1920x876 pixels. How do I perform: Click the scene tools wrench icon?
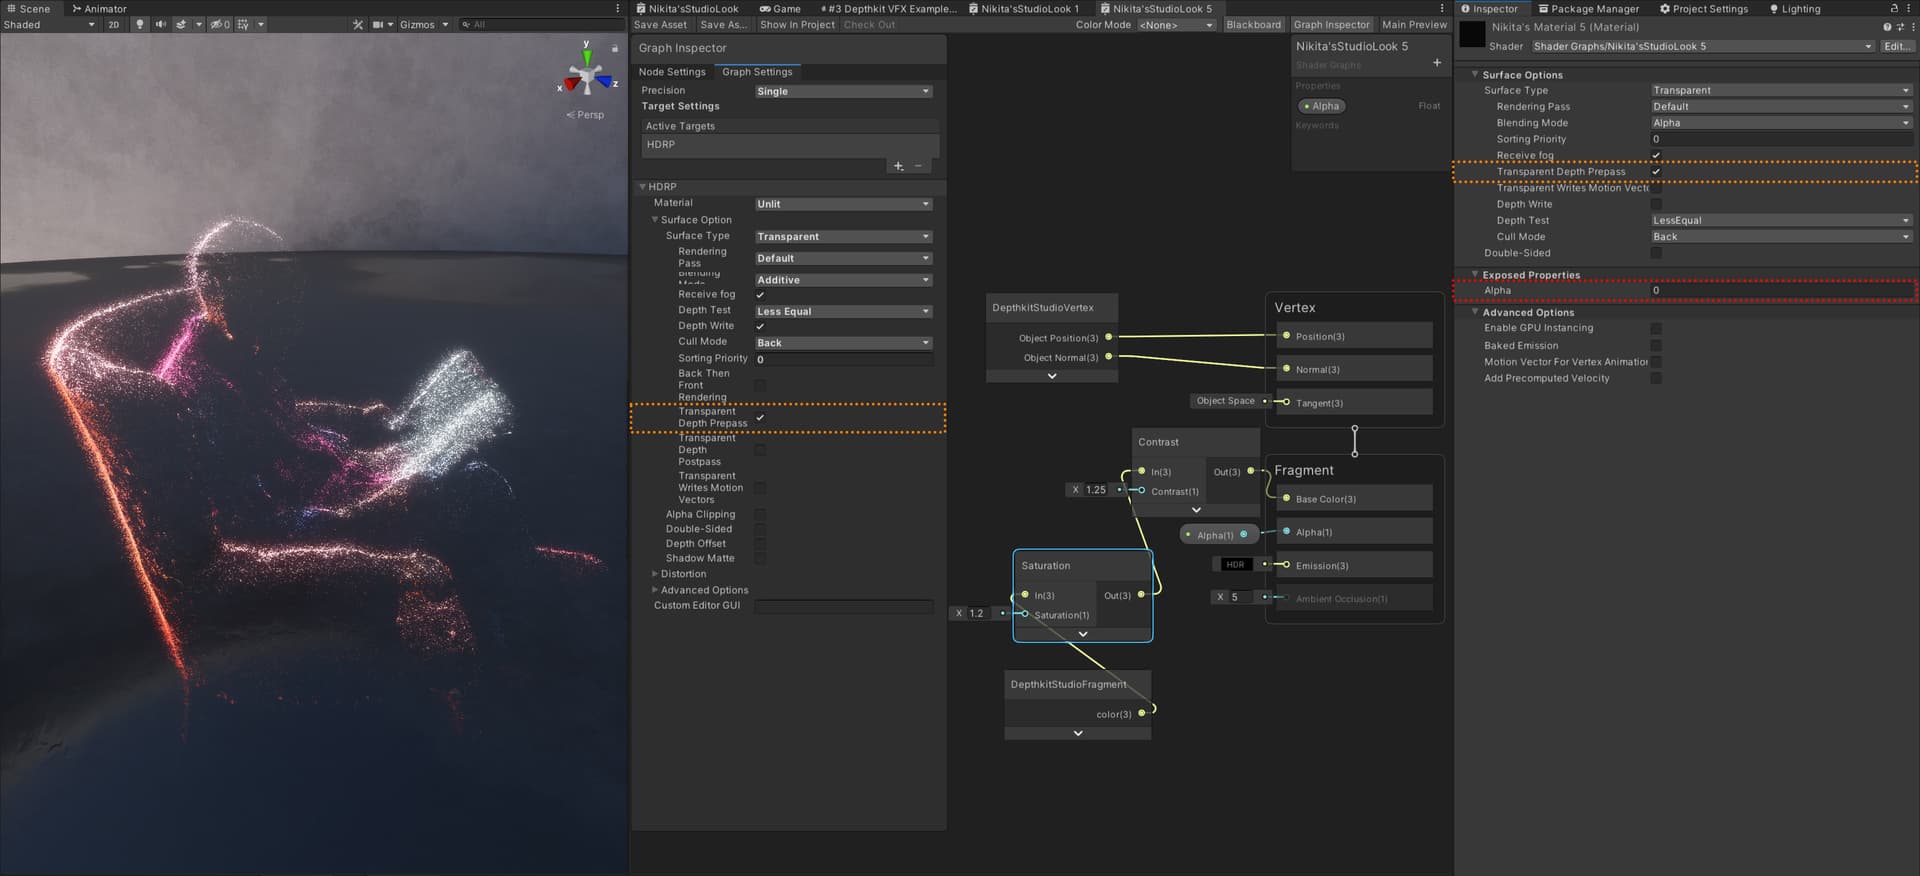pyautogui.click(x=358, y=24)
